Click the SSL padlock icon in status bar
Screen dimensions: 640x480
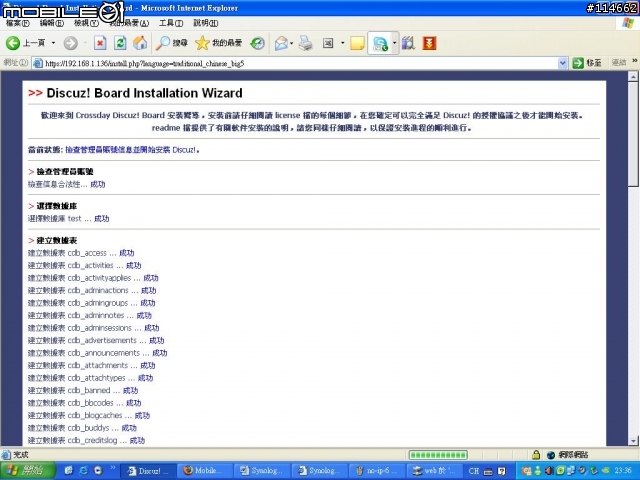click(x=536, y=454)
